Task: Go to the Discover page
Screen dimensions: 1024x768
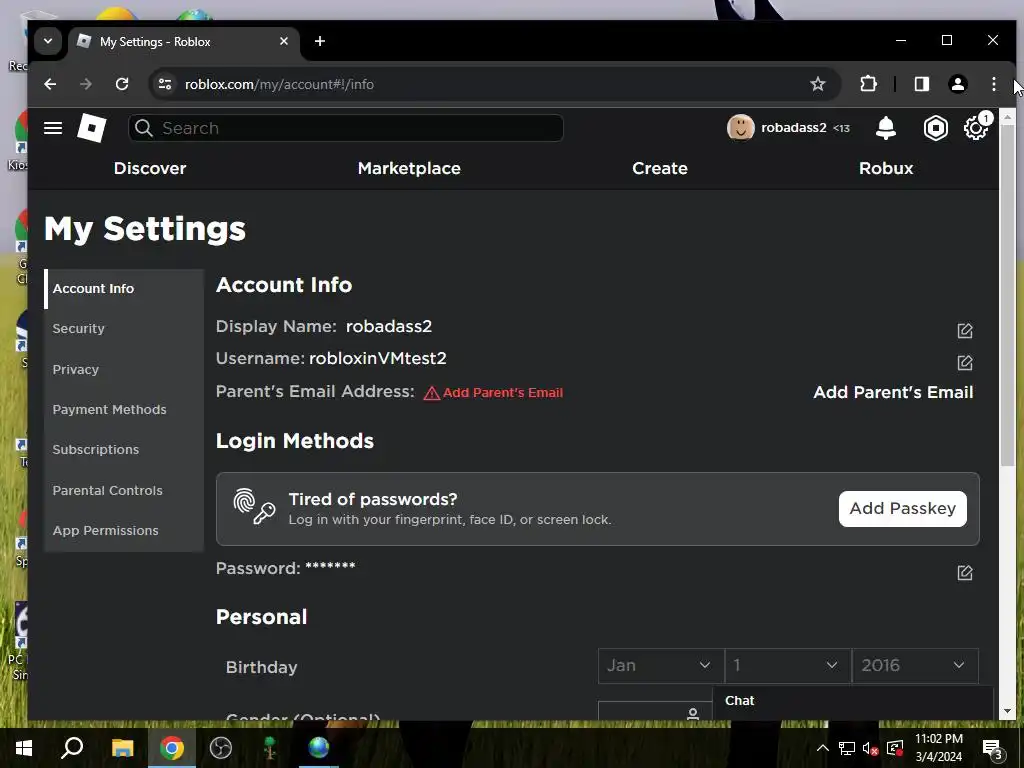Action: (x=150, y=168)
